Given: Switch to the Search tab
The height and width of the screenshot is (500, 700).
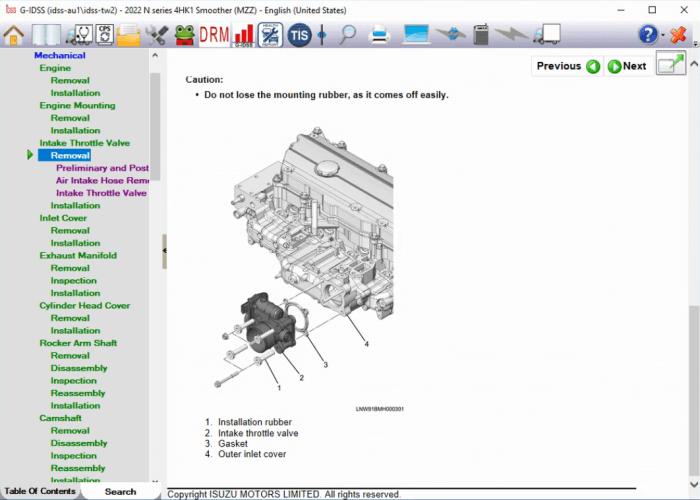Looking at the screenshot, I should point(120,491).
